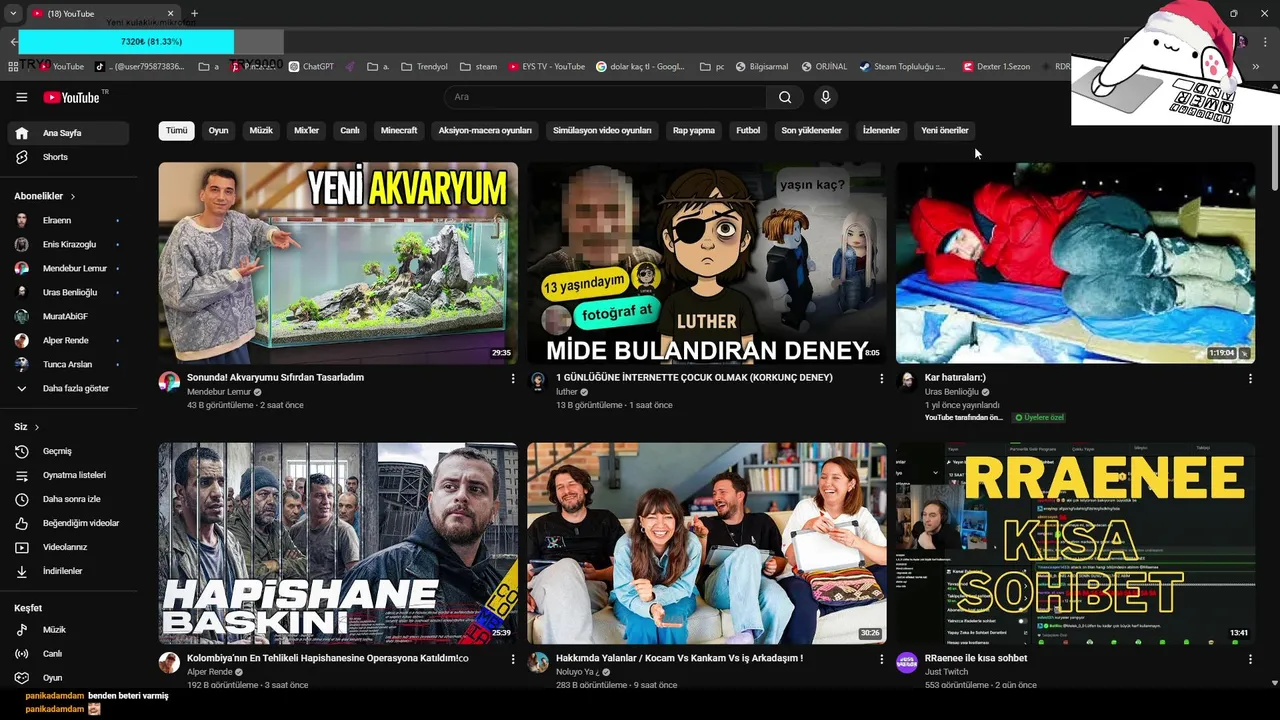Click the Ara search field
The height and width of the screenshot is (720, 1280).
(x=605, y=97)
